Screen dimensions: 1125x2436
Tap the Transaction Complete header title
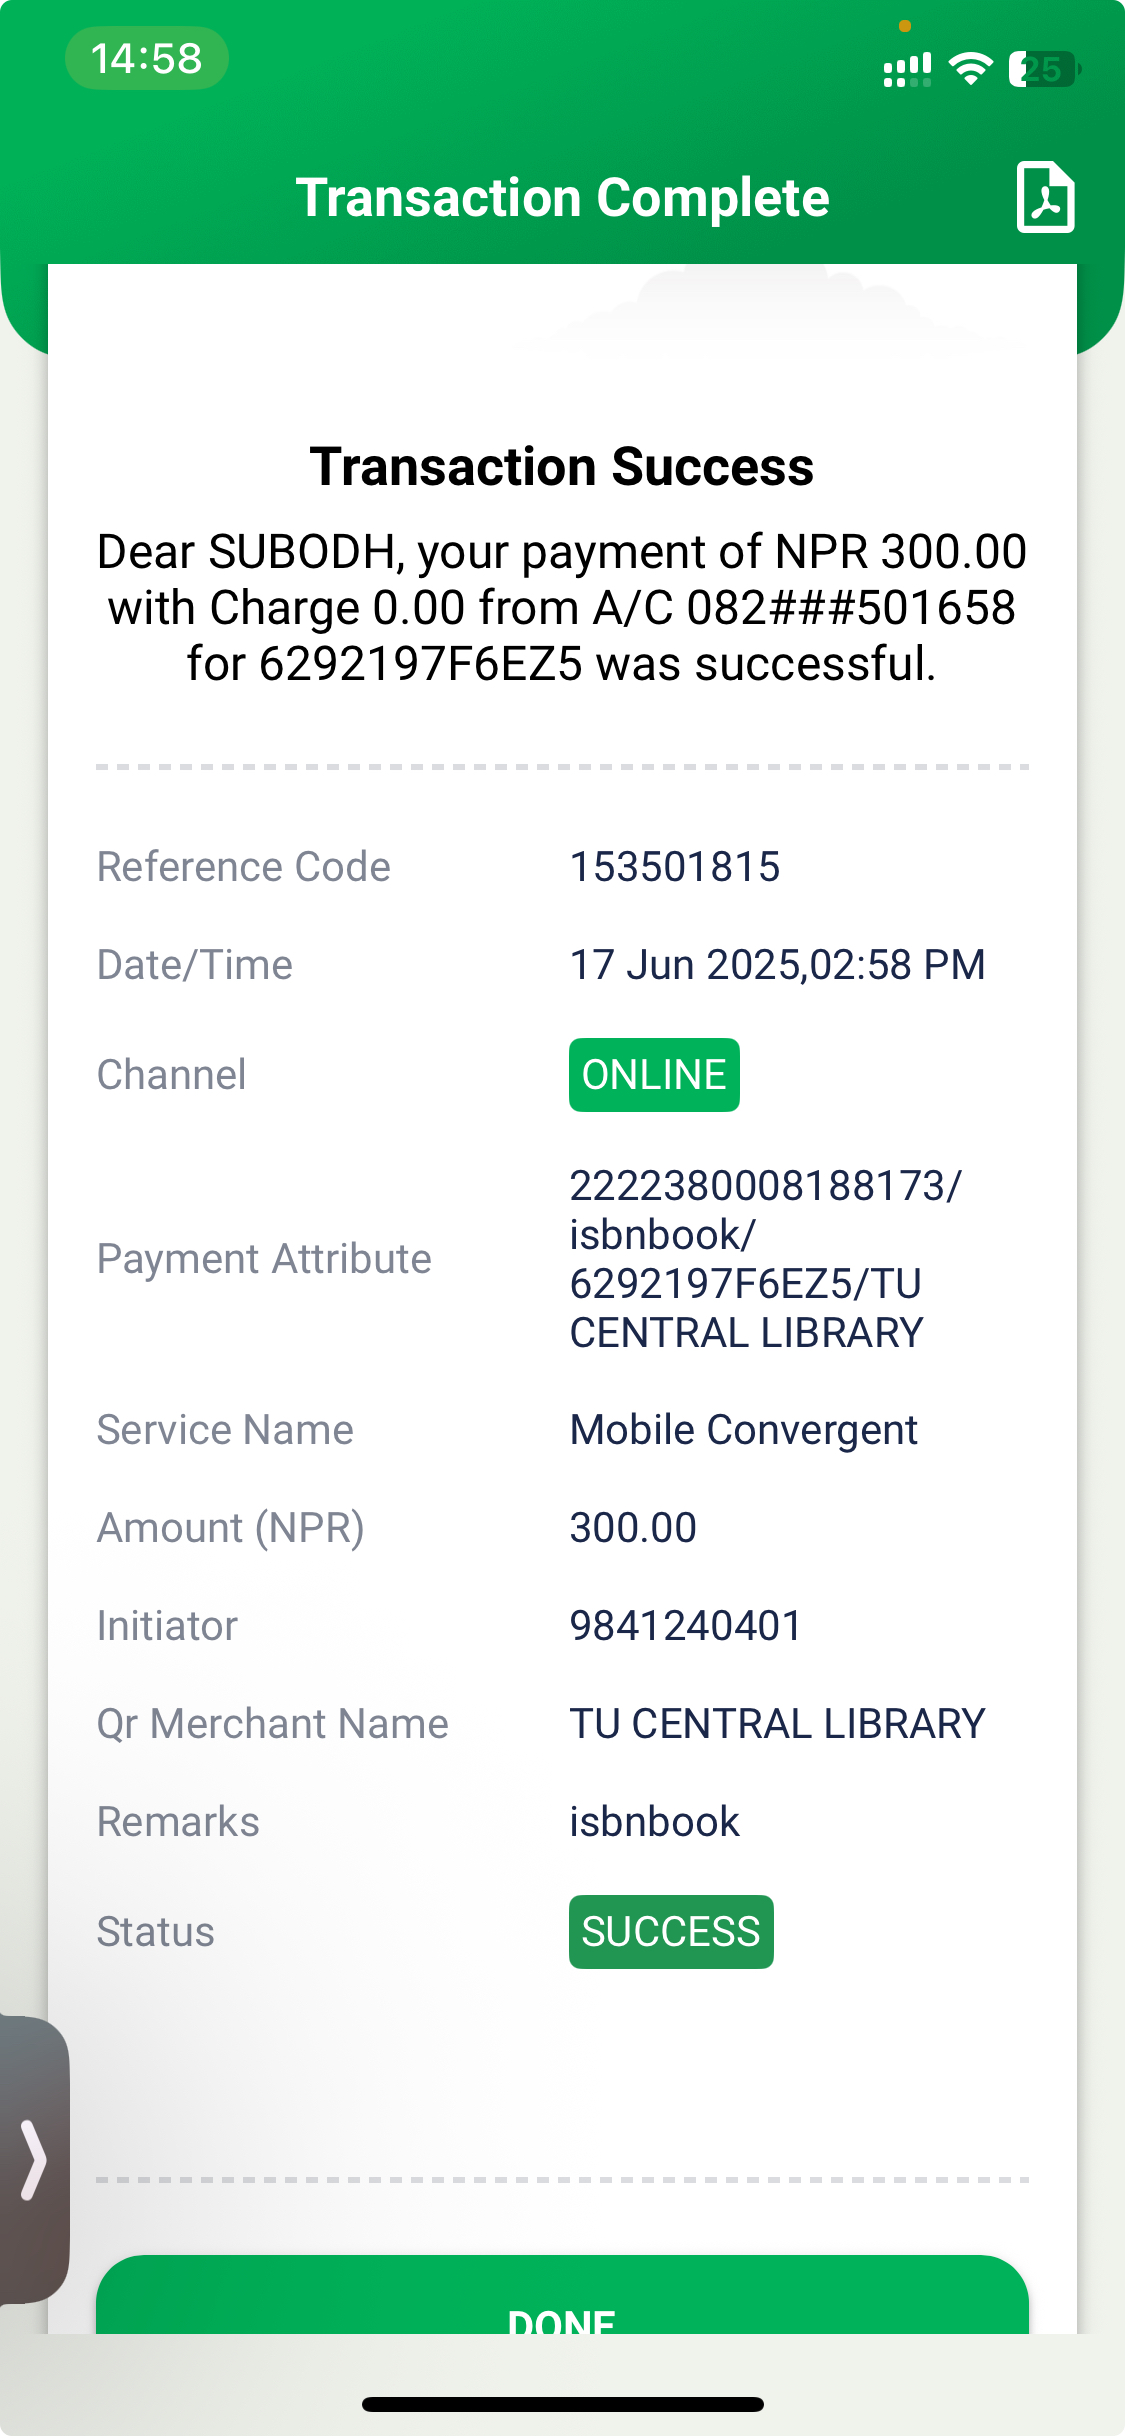click(562, 197)
